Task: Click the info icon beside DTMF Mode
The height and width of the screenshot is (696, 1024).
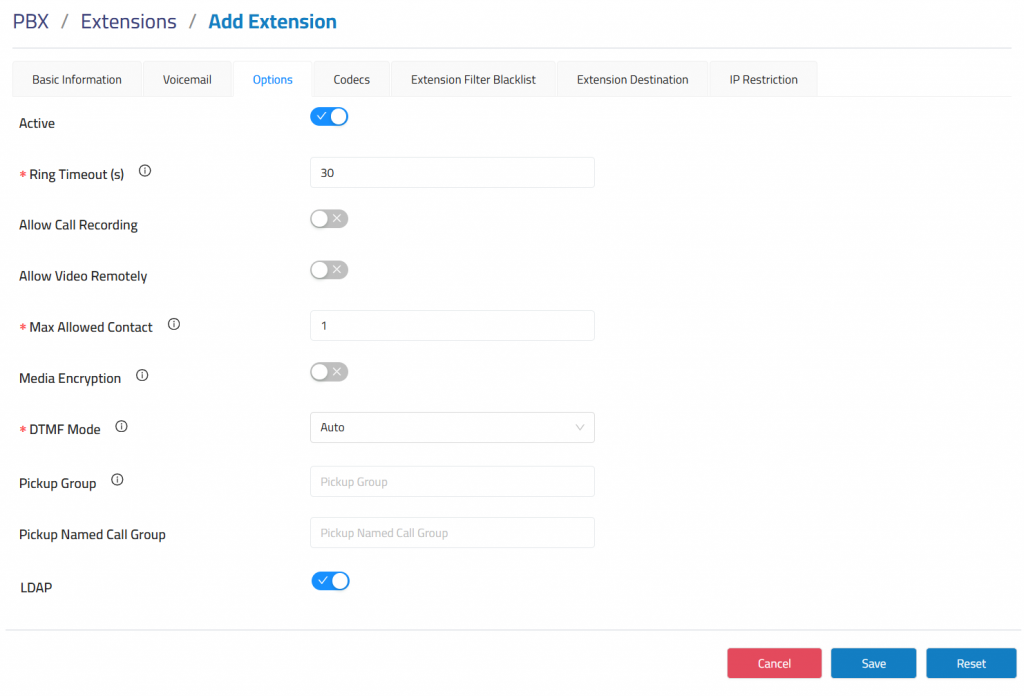Action: tap(122, 427)
